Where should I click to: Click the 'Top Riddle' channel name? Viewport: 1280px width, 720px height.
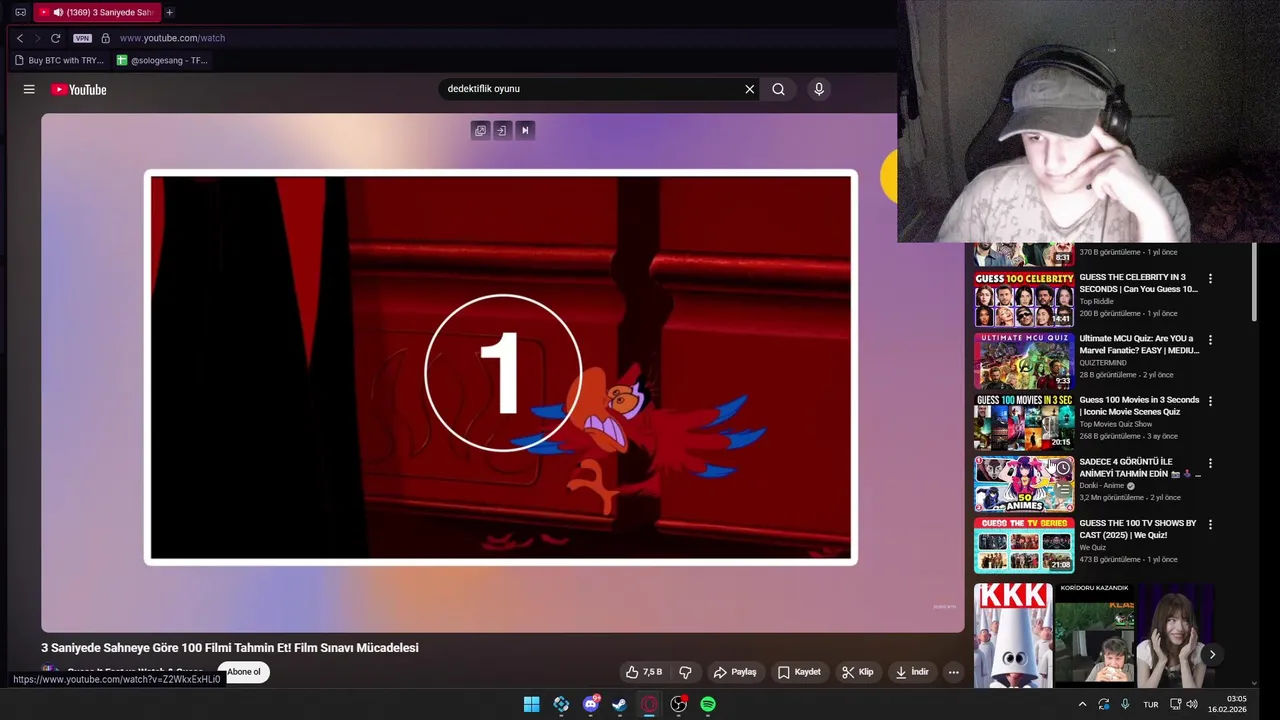click(x=1096, y=301)
